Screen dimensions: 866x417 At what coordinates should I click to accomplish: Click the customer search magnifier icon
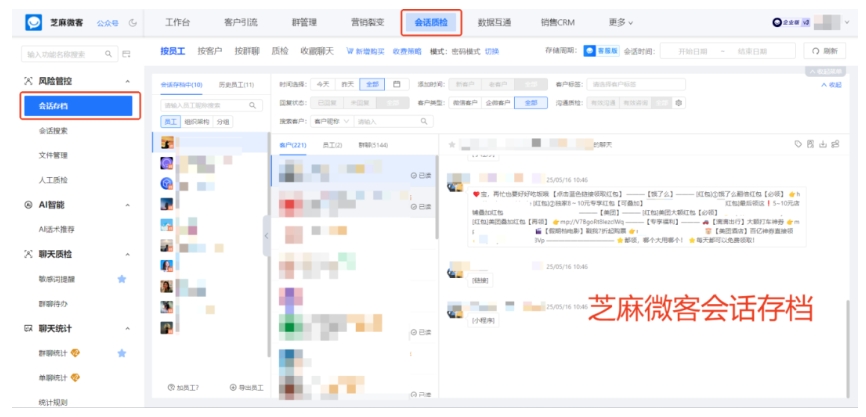[424, 121]
